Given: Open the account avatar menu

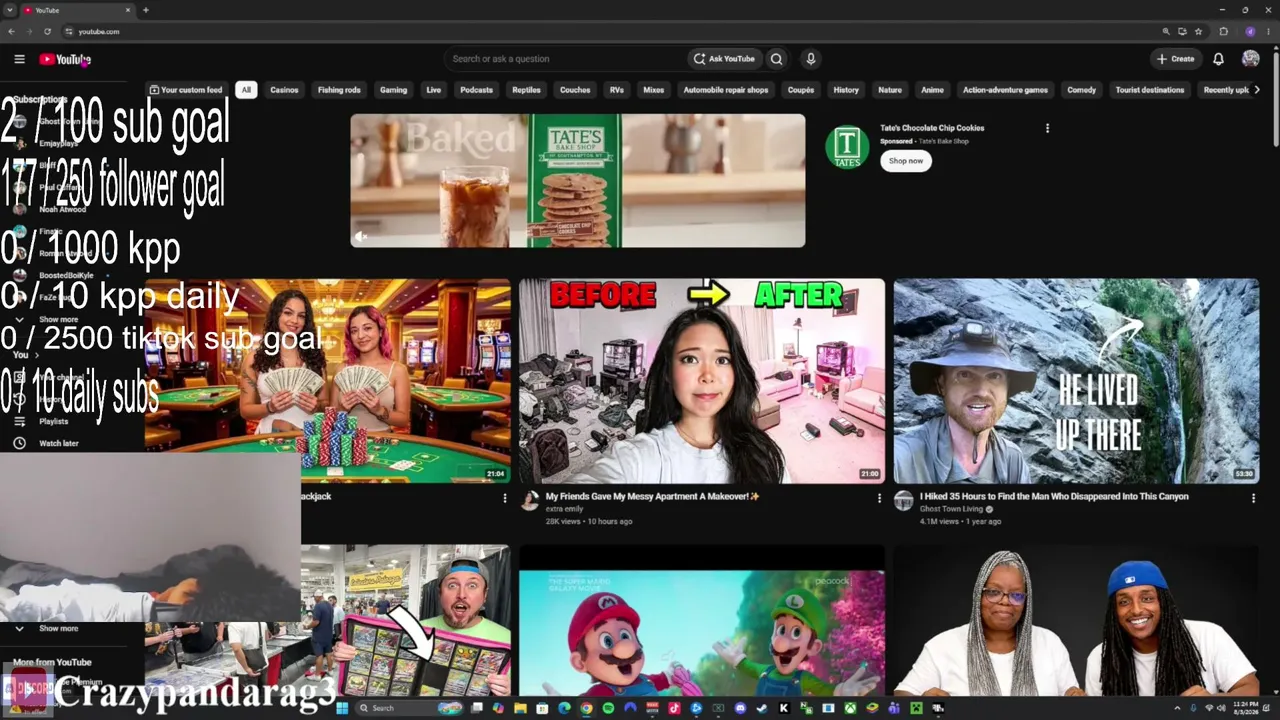Looking at the screenshot, I should [x=1250, y=59].
